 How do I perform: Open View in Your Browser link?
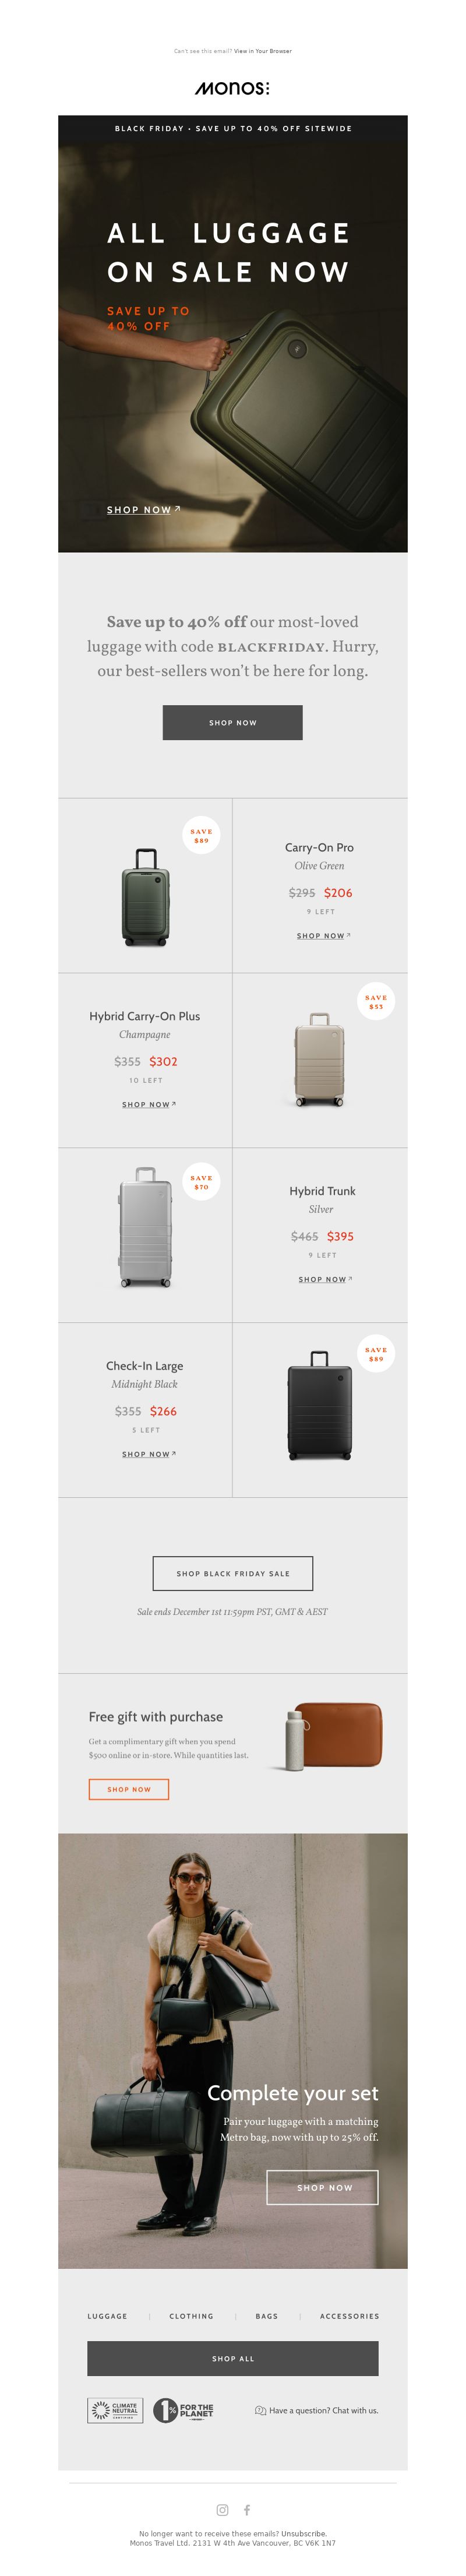click(x=263, y=51)
